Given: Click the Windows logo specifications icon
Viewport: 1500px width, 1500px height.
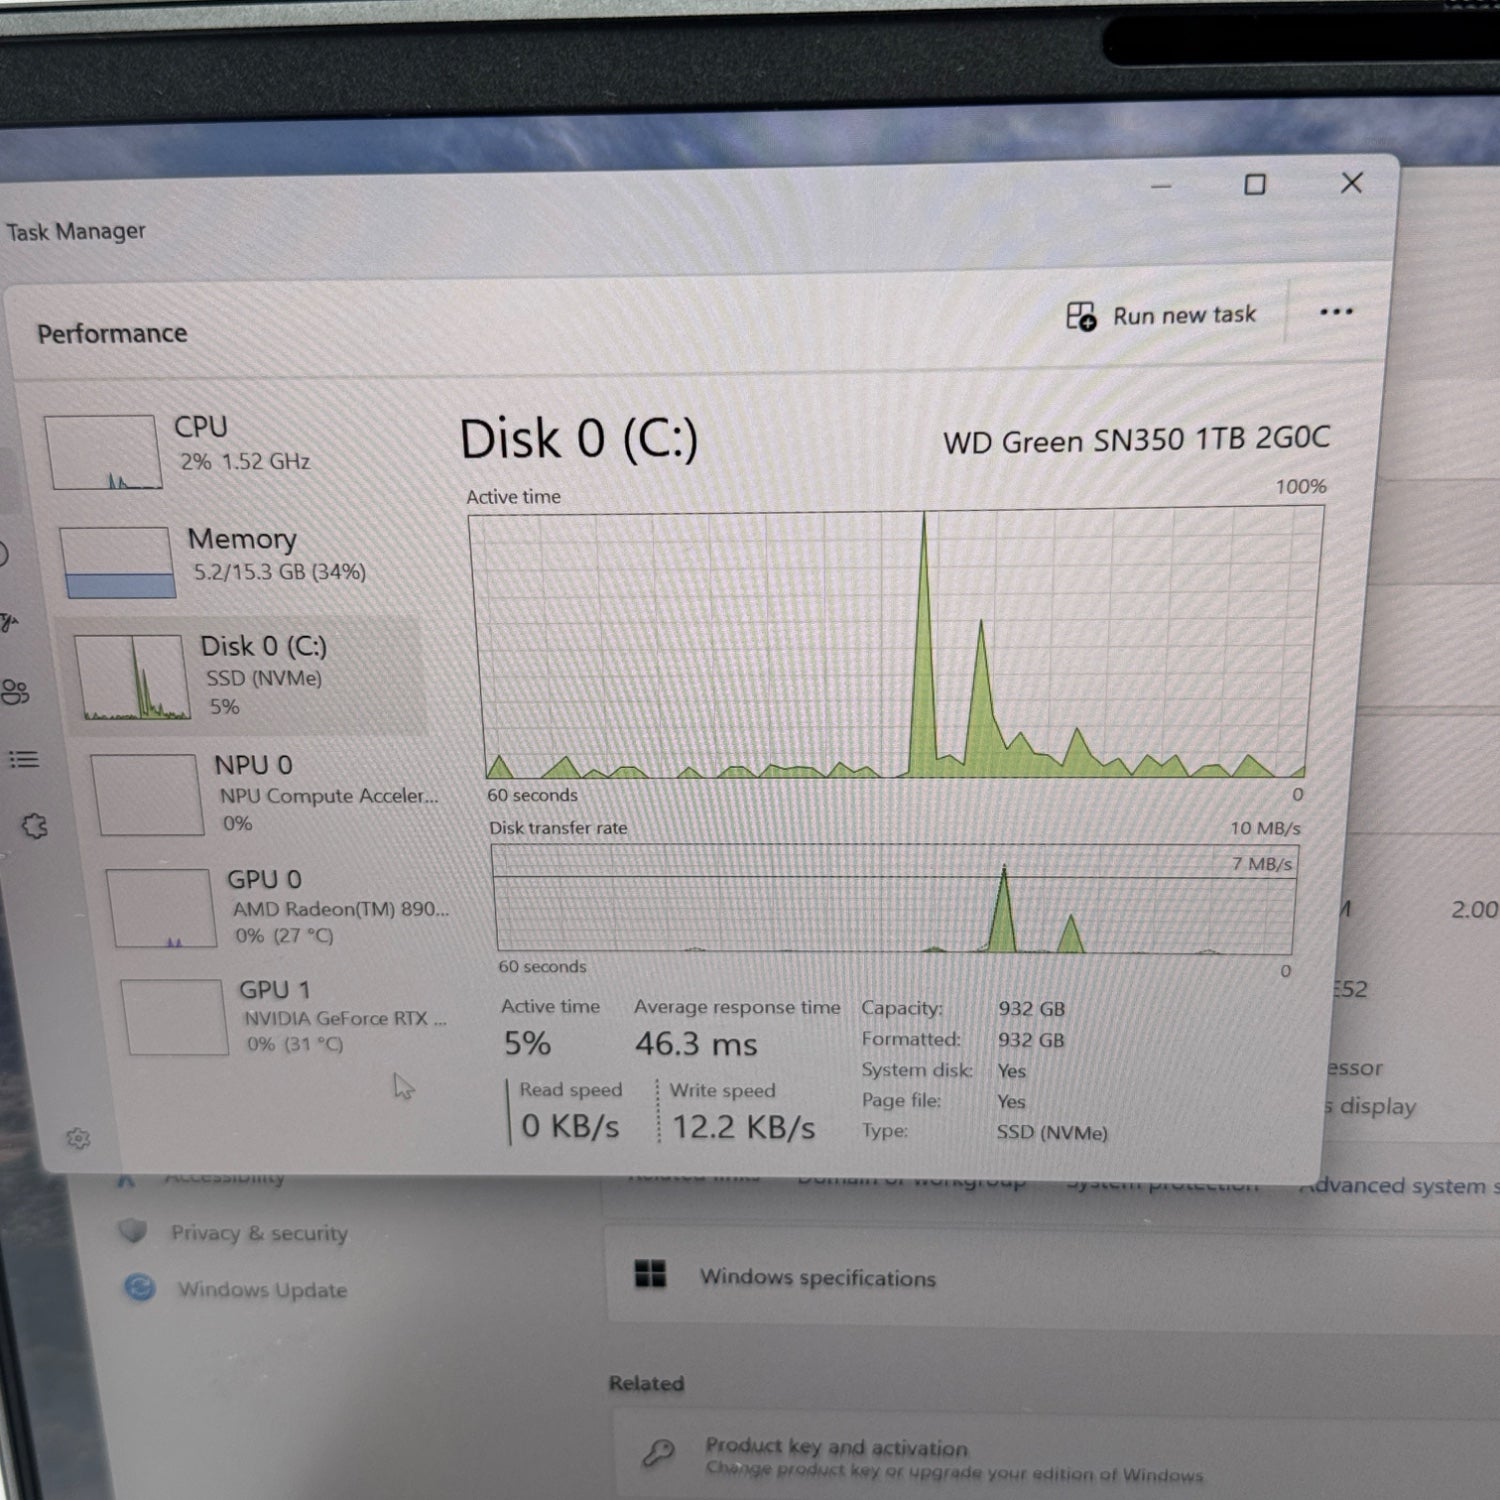Looking at the screenshot, I should pyautogui.click(x=650, y=1274).
